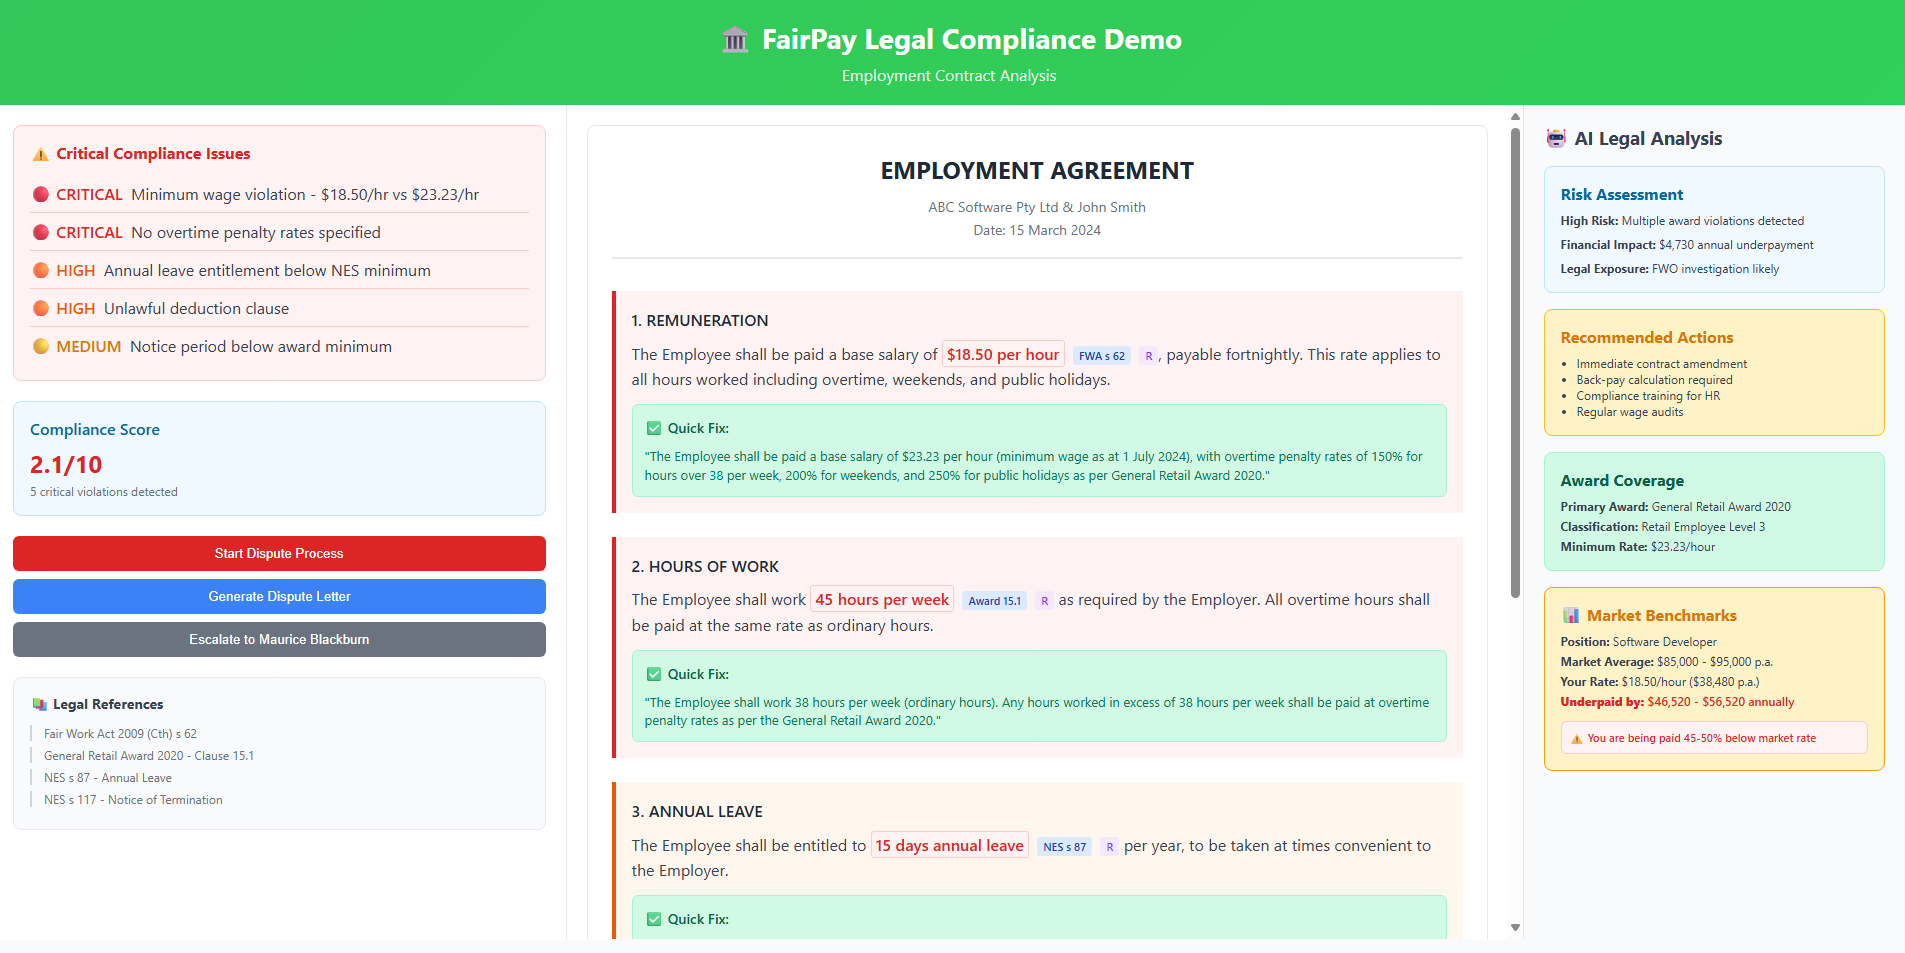Open General Retail Award 2020 - Clause 15.1 reference

(149, 756)
